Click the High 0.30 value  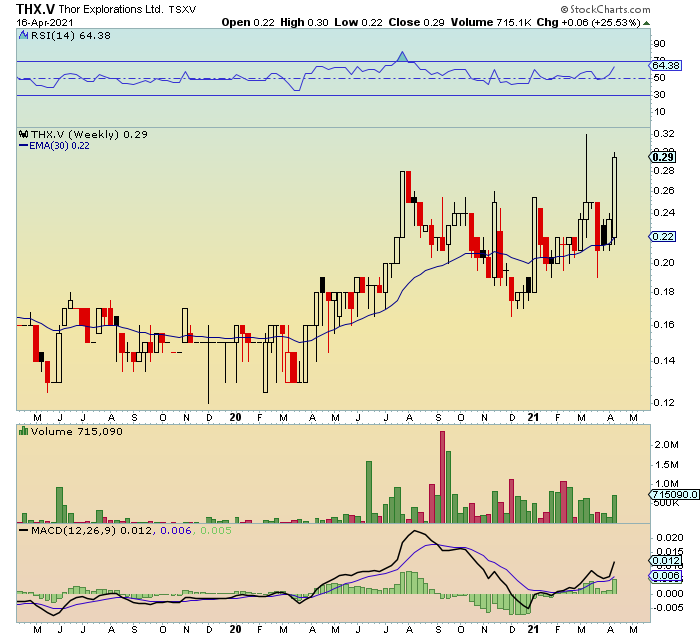[x=304, y=22]
